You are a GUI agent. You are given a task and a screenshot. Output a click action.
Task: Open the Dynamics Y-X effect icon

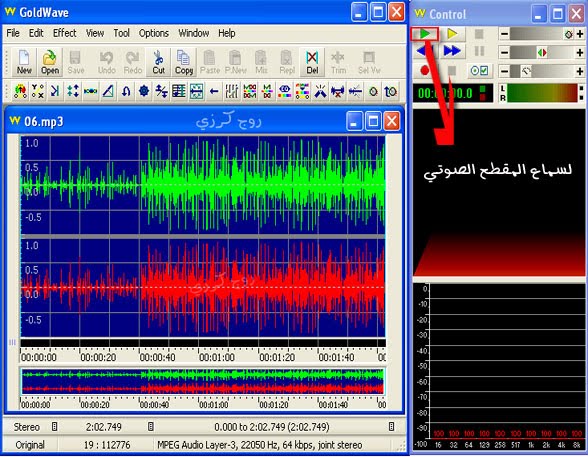(x=38, y=91)
